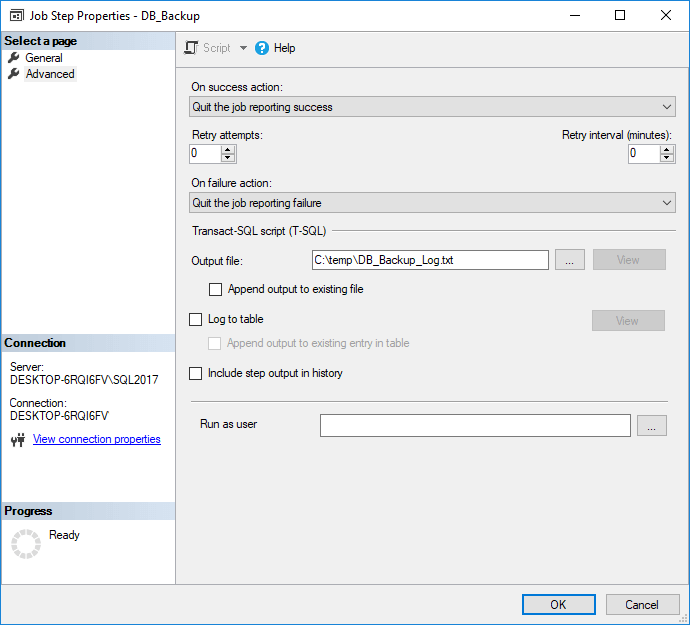Click the OK button
690x625 pixels.
click(558, 605)
